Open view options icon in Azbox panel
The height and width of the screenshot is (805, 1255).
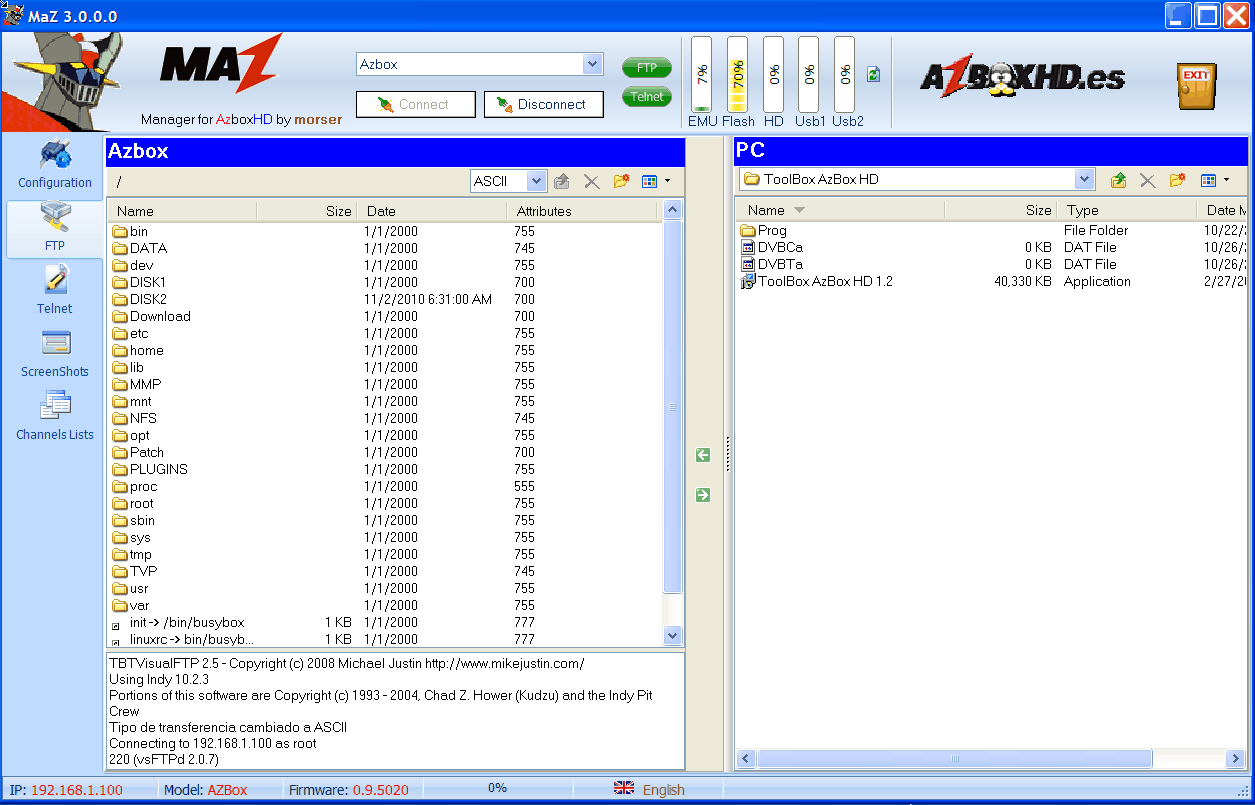pos(650,181)
